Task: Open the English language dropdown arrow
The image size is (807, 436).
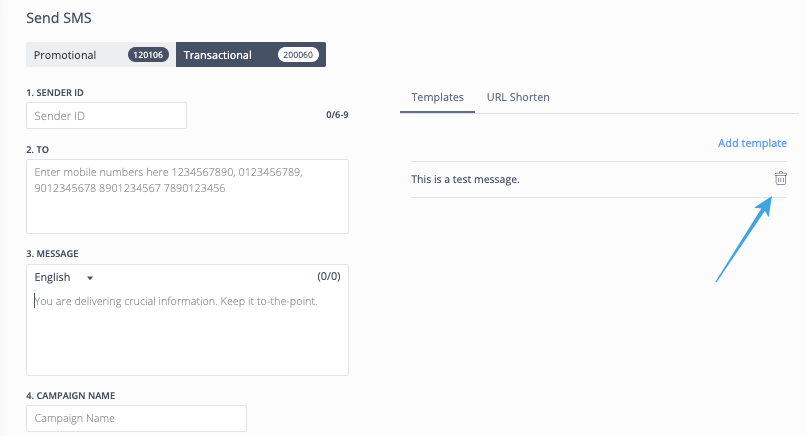Action: click(x=90, y=278)
